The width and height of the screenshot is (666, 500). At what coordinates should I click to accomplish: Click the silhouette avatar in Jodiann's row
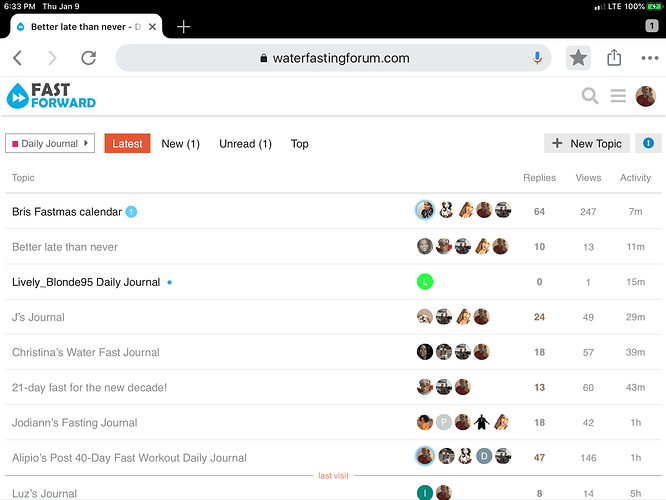481,422
